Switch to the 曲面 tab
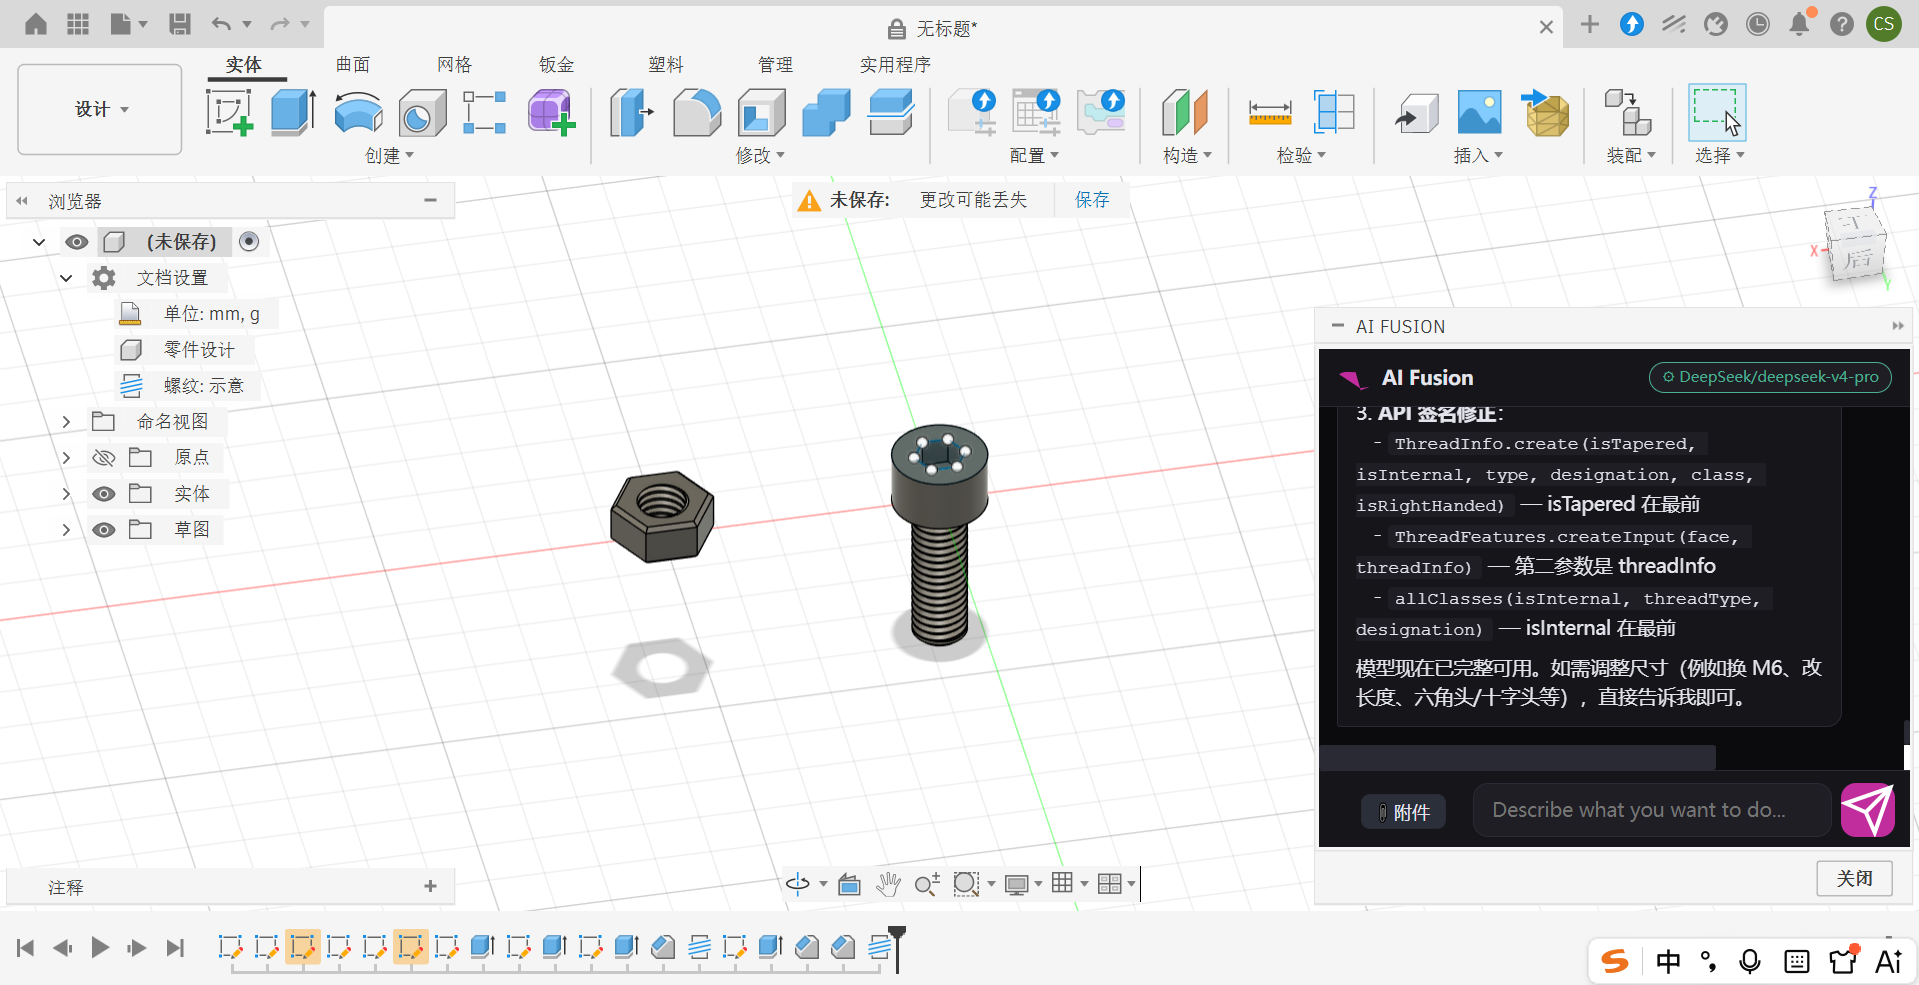 [353, 65]
